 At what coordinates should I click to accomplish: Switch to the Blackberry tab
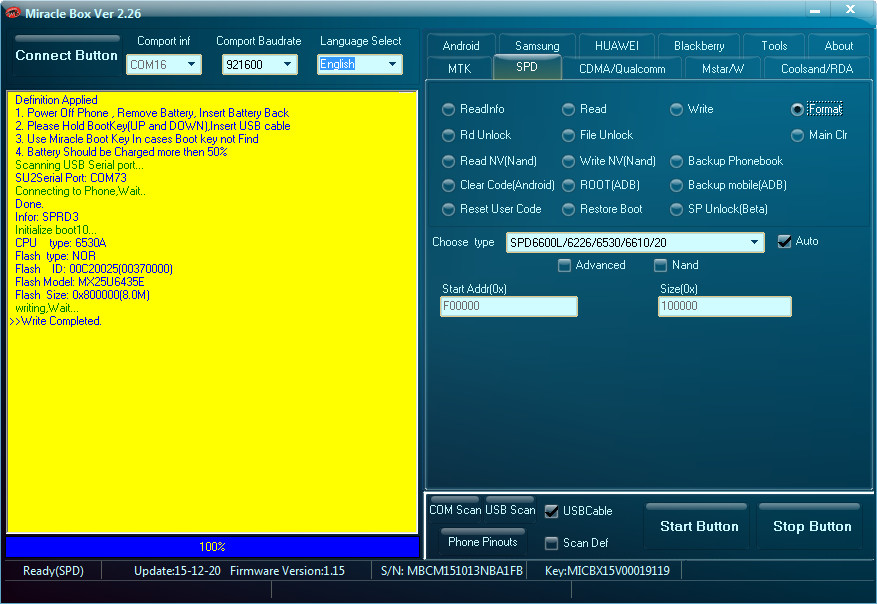(699, 46)
